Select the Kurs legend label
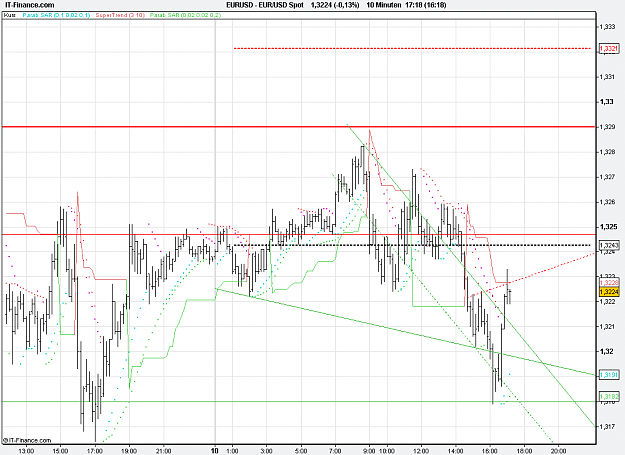Screen dimensions: 625x455 10,15
